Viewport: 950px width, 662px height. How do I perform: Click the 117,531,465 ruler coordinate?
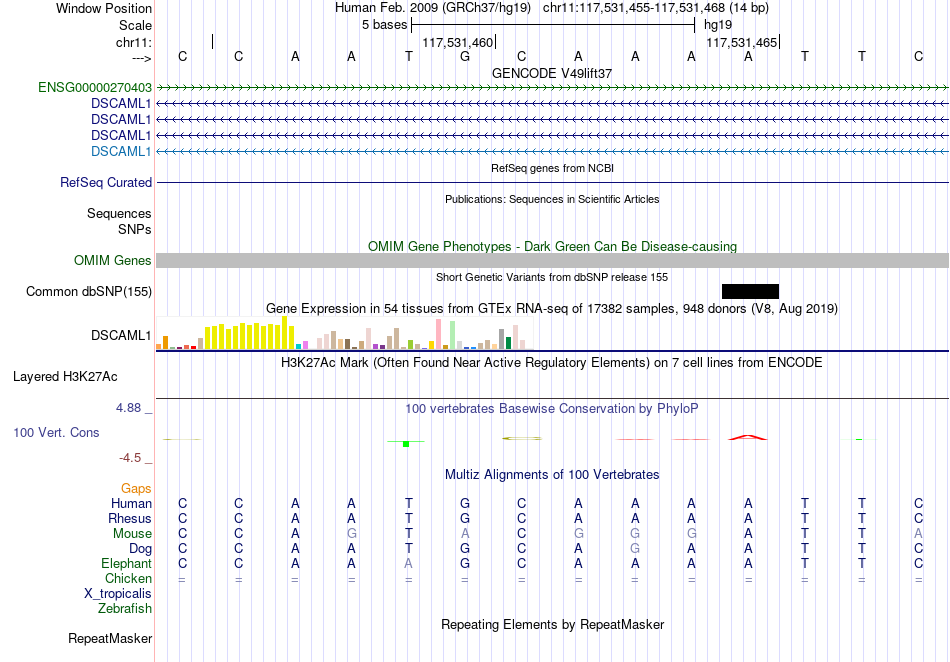click(742, 42)
